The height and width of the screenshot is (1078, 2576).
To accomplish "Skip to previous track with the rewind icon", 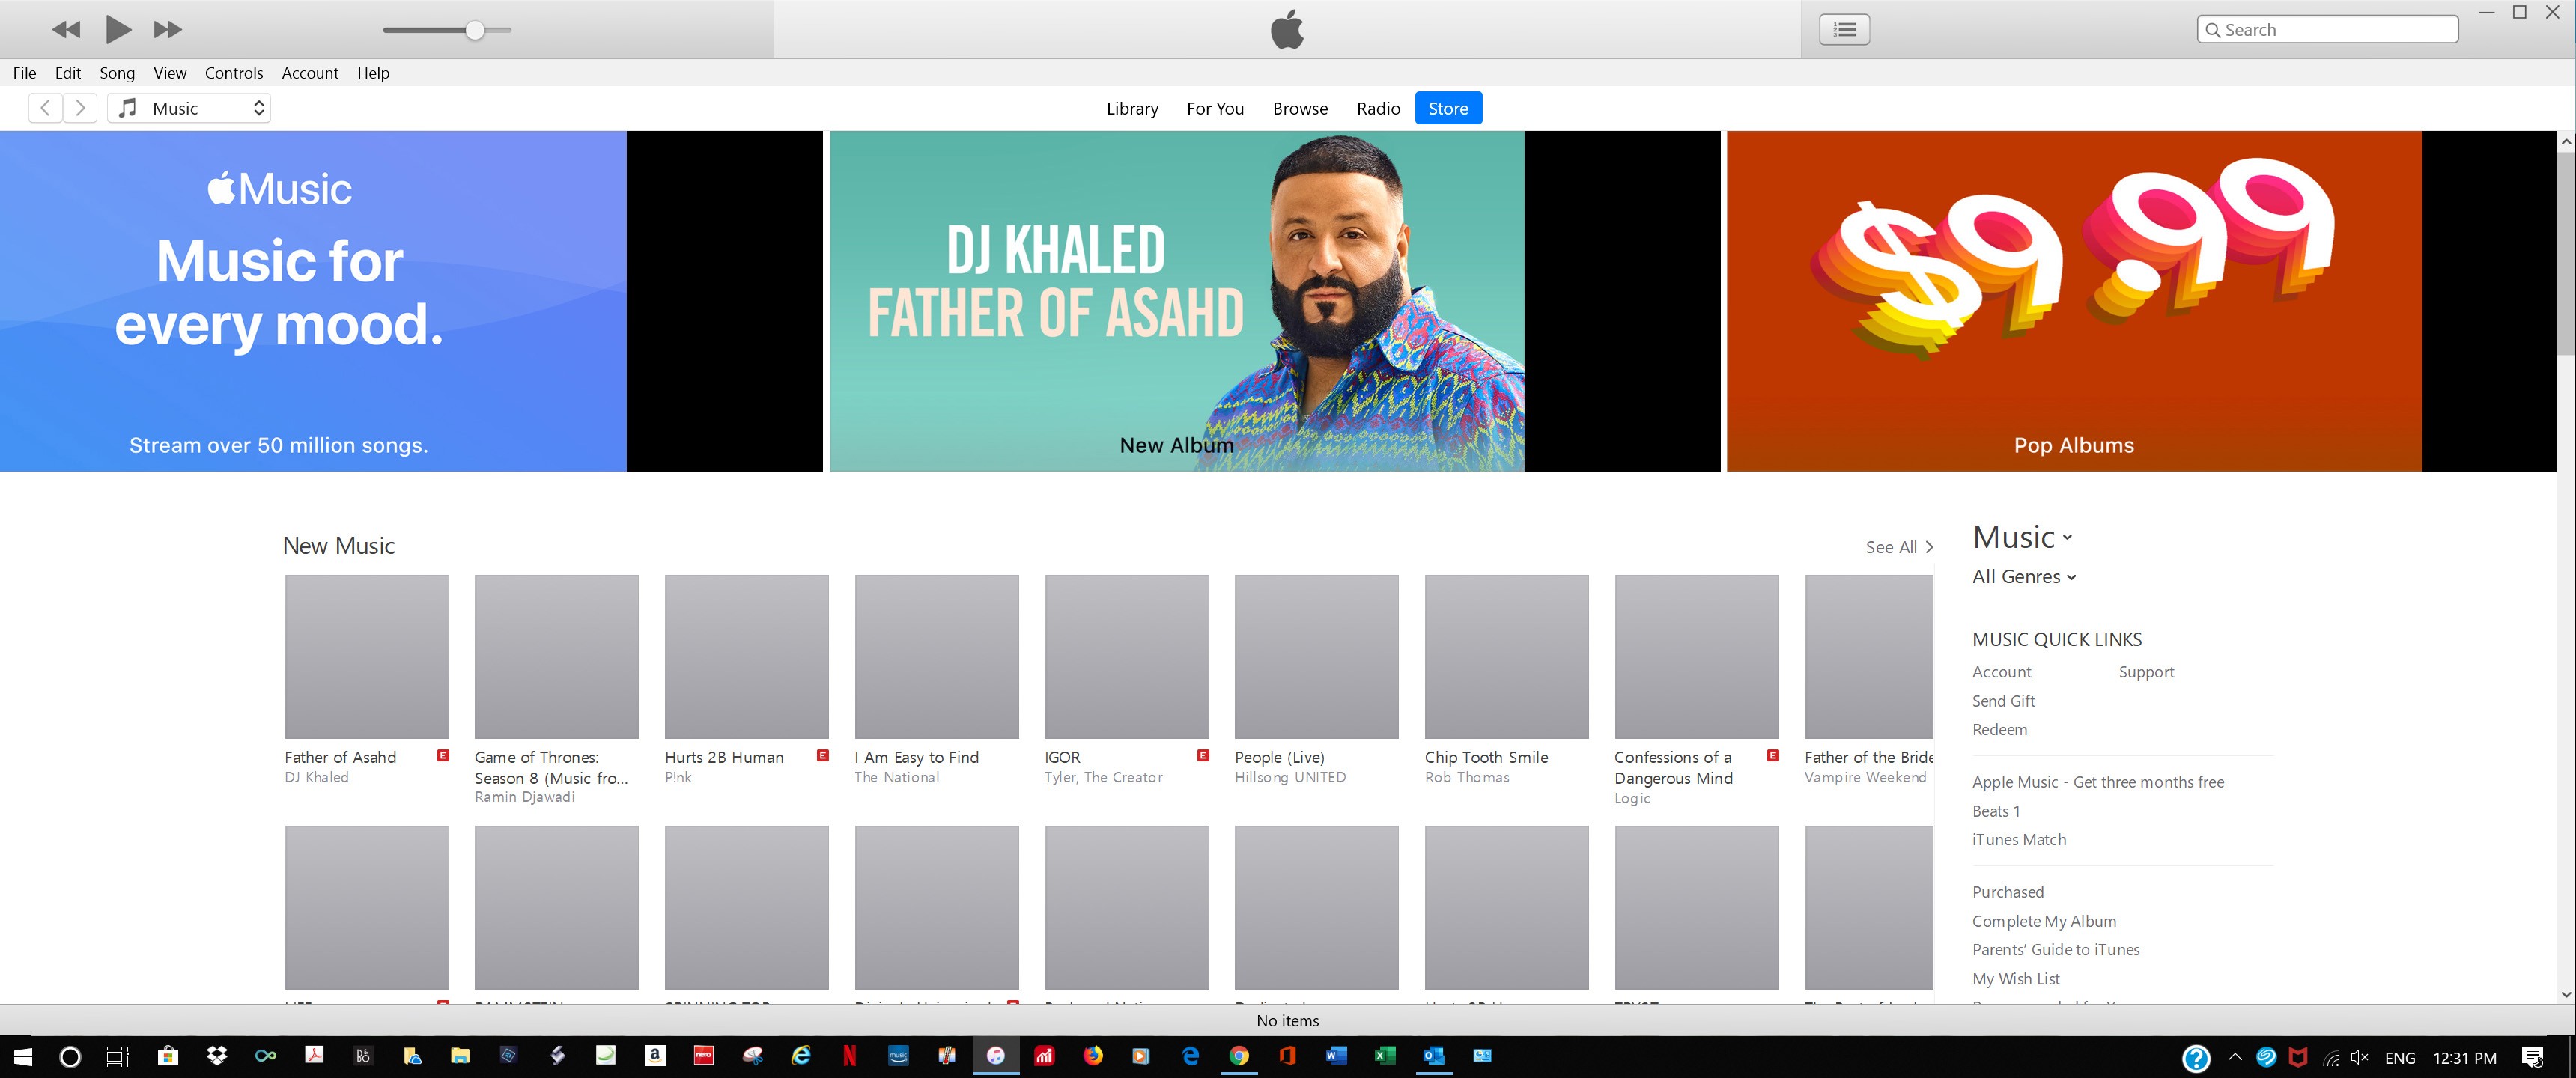I will pyautogui.click(x=66, y=30).
